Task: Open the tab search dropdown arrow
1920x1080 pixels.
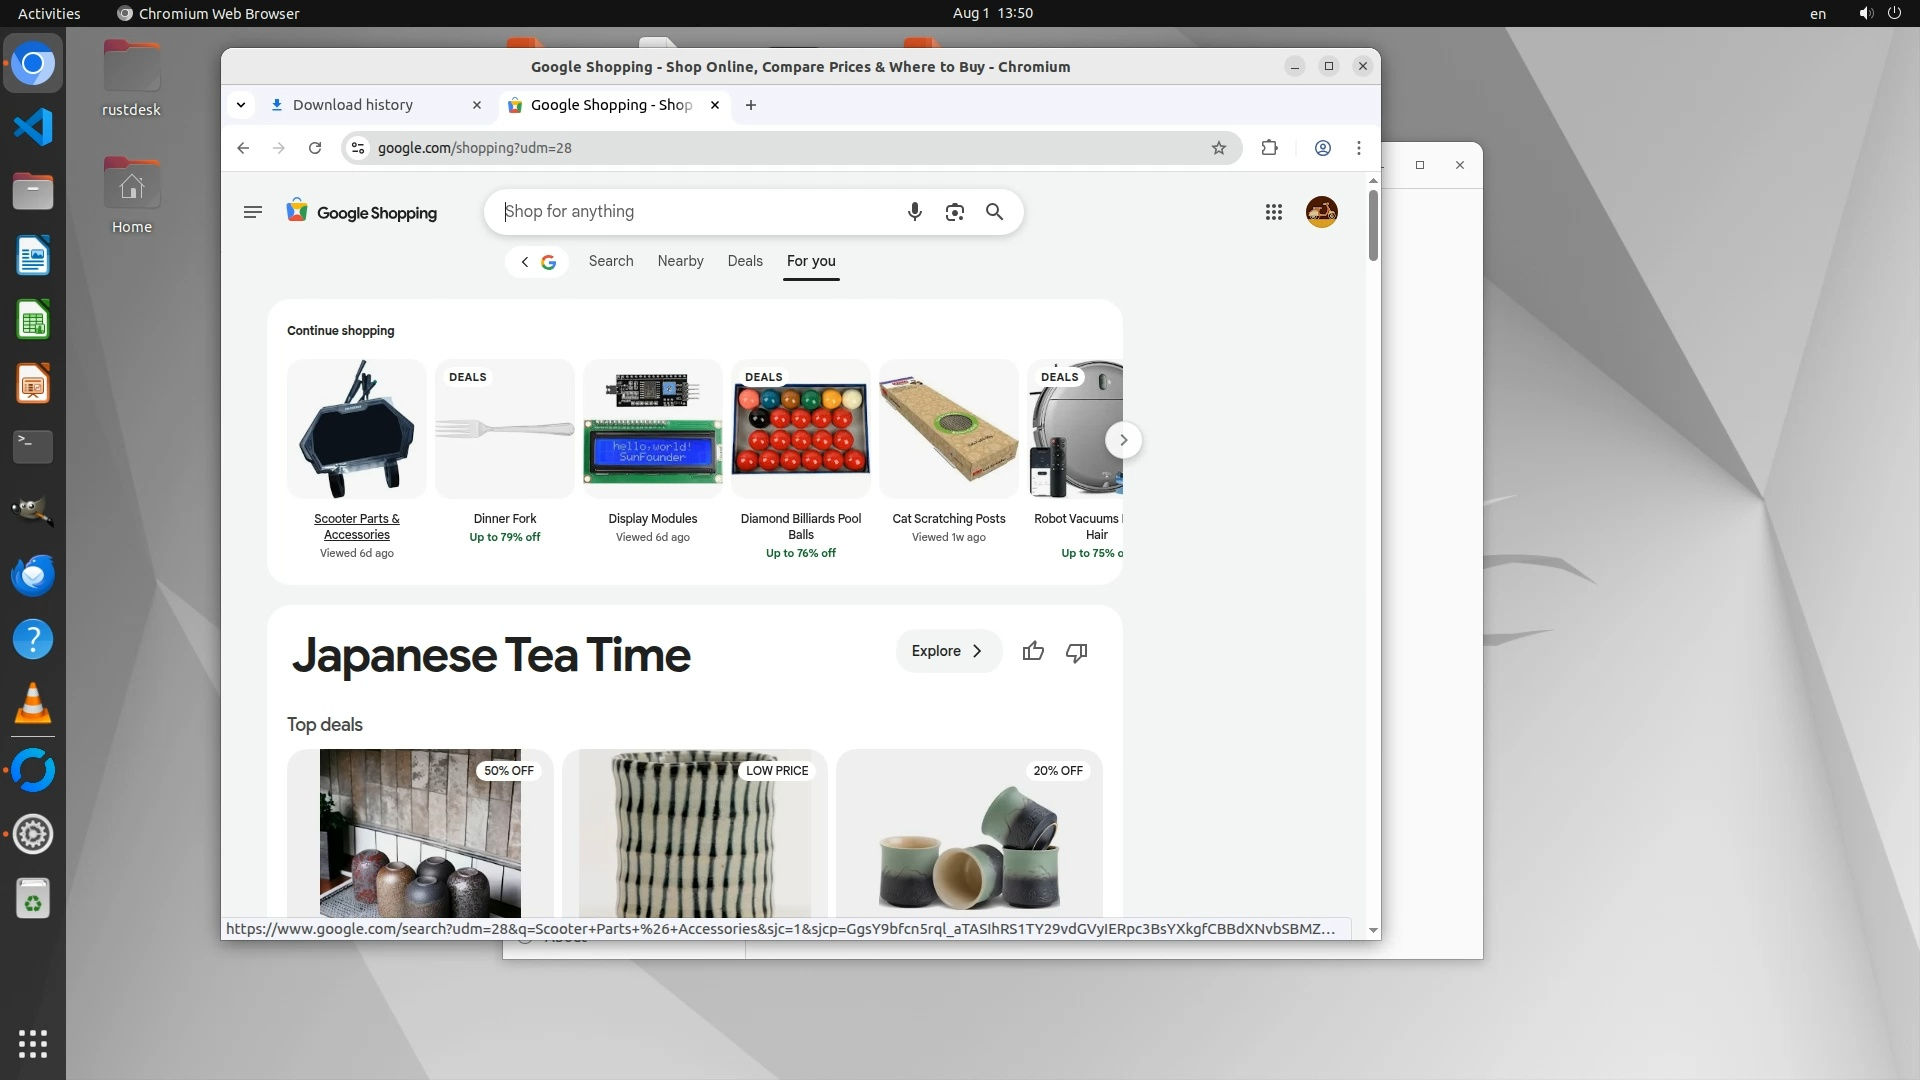Action: pos(241,105)
